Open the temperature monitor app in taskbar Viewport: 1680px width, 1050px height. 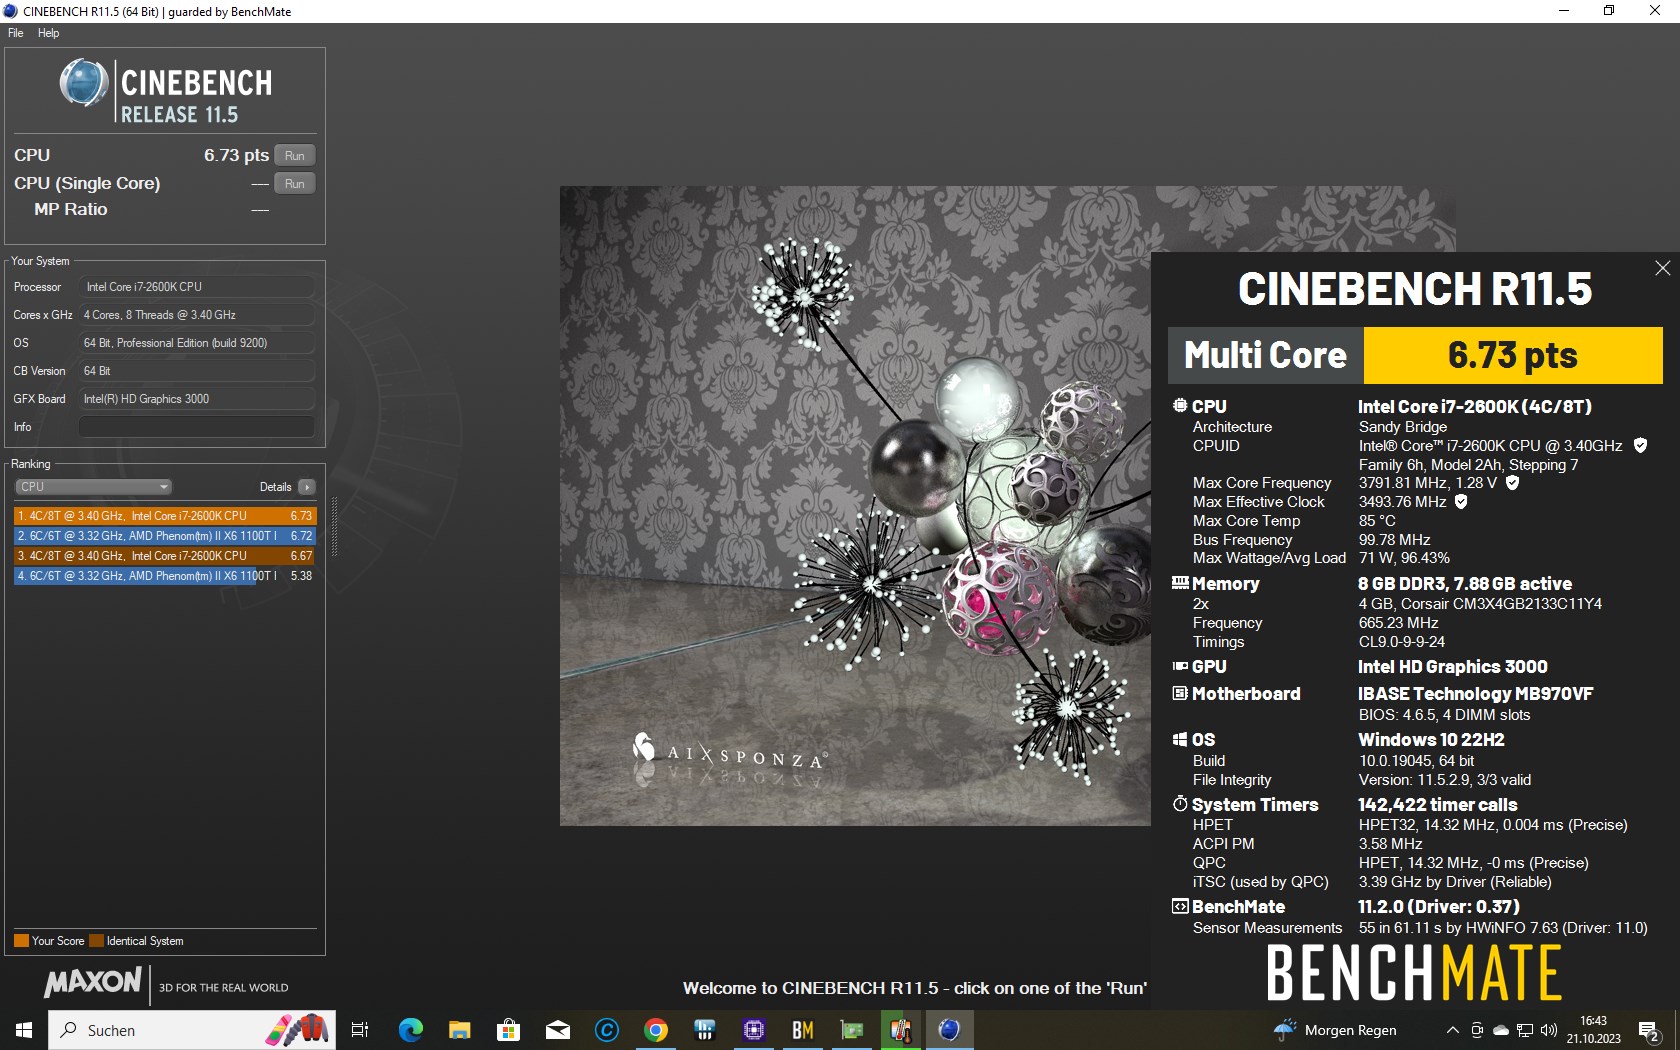[x=901, y=1030]
